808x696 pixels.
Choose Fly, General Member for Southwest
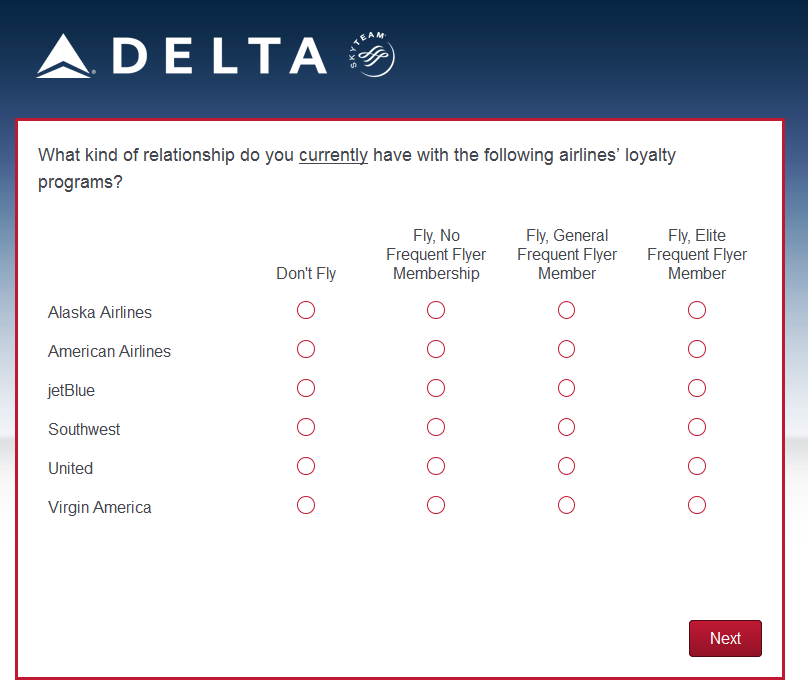(x=566, y=427)
